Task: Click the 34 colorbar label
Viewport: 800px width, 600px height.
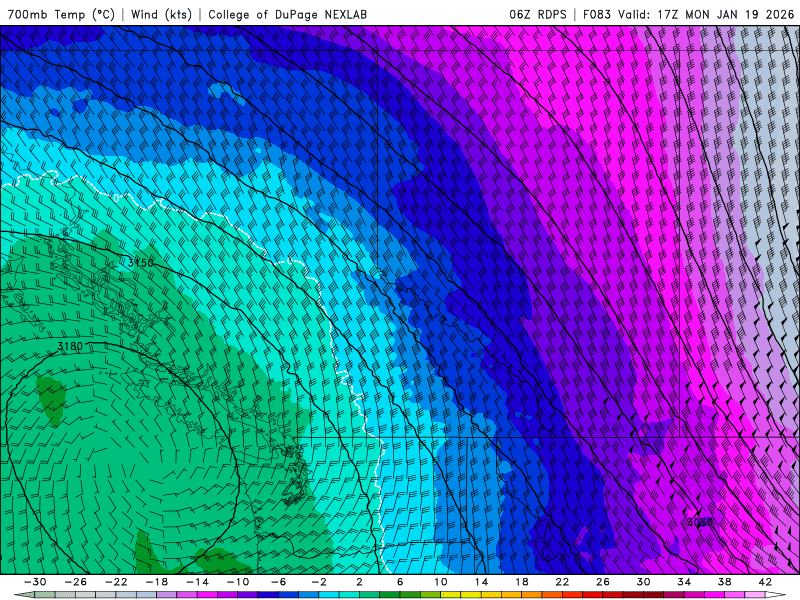Action: [x=684, y=582]
